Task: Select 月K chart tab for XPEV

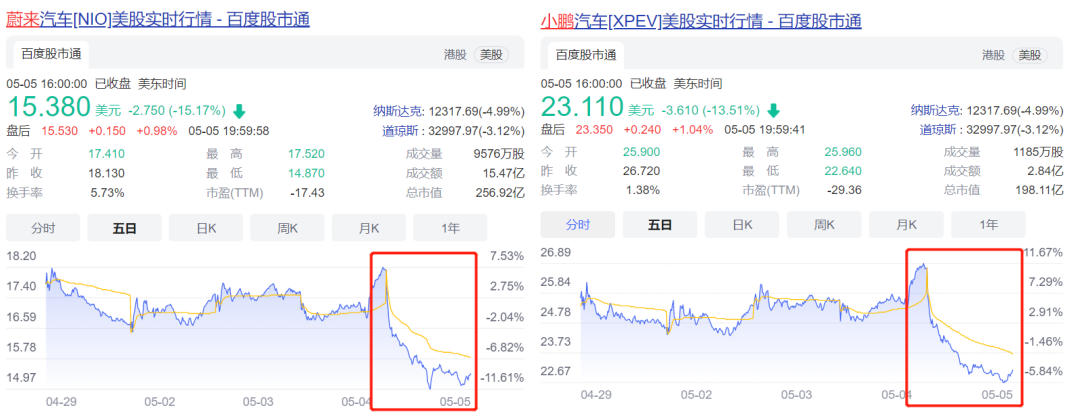Action: point(906,225)
